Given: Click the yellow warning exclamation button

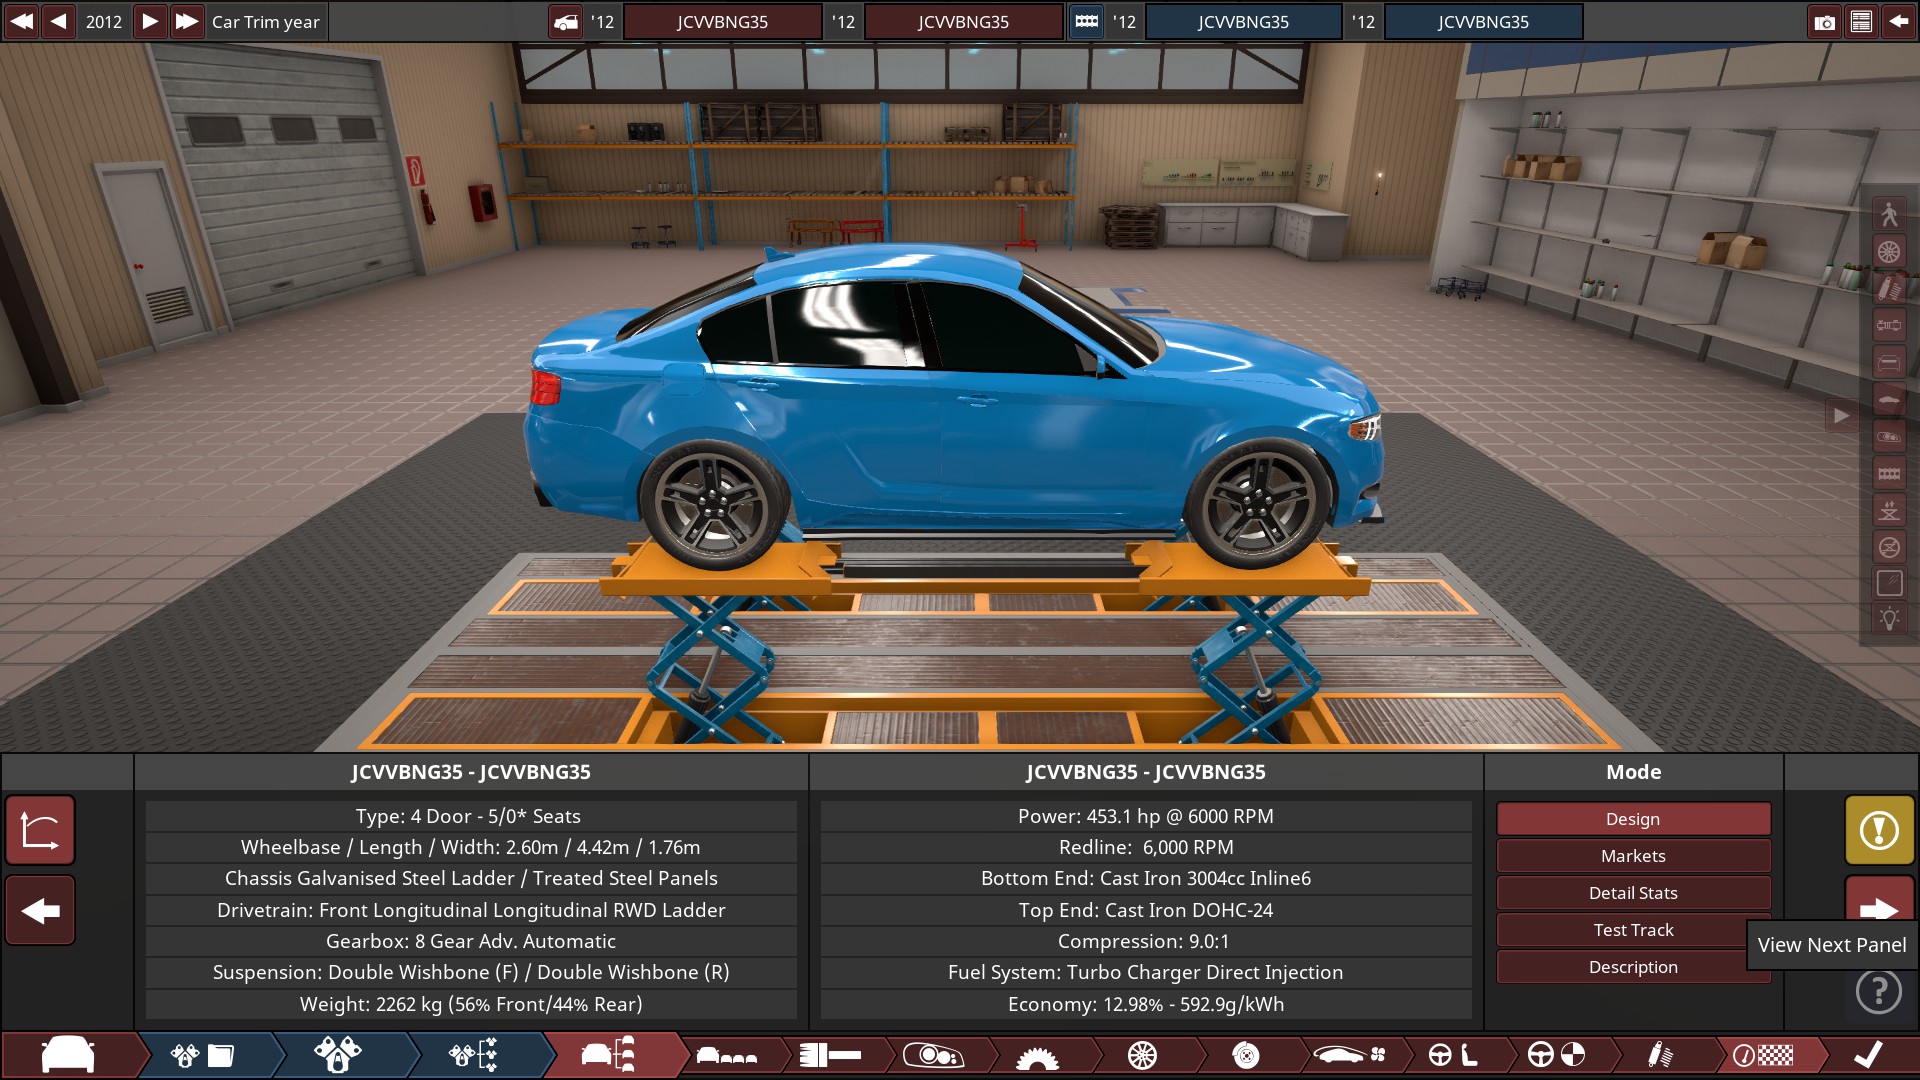Looking at the screenshot, I should [1879, 830].
